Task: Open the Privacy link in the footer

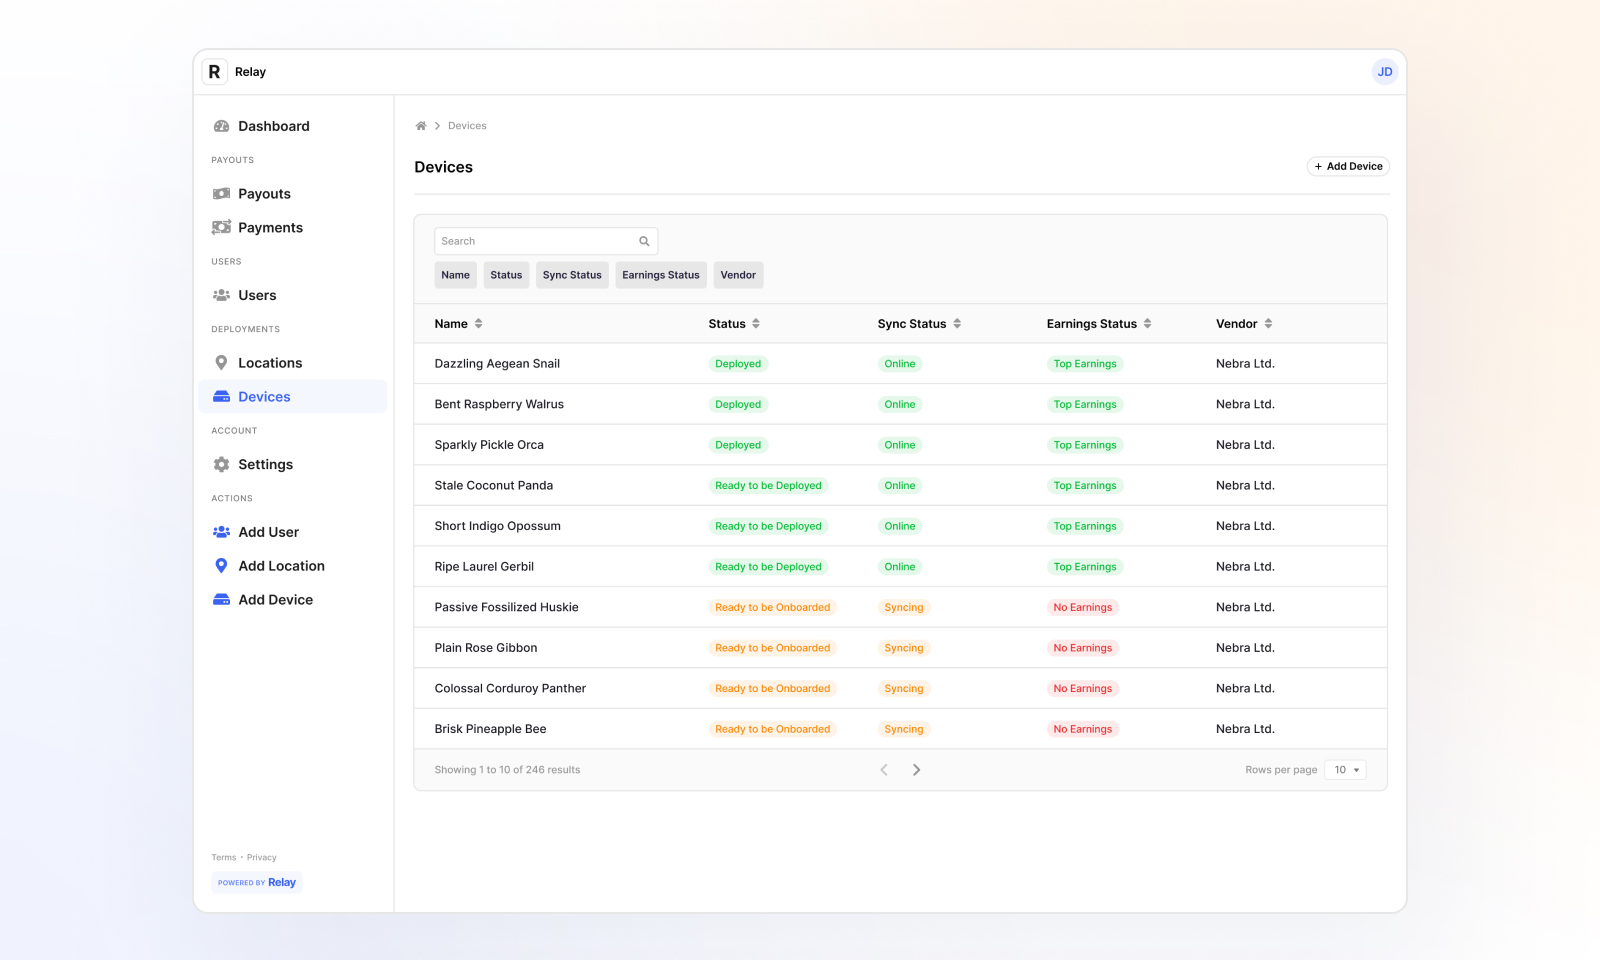Action: click(261, 857)
